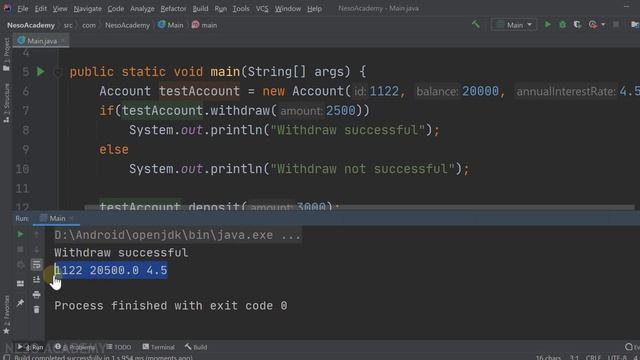Click the CRLF line separator in status bar
The image size is (640, 360).
(593, 357)
